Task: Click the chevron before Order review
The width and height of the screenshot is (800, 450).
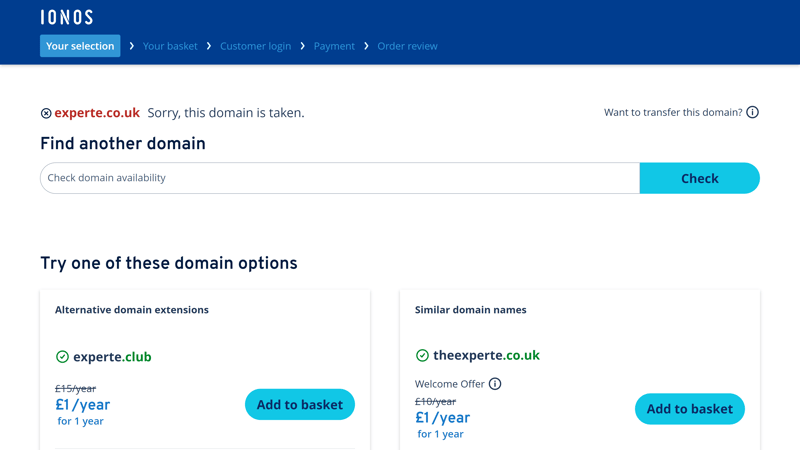Action: click(x=366, y=46)
